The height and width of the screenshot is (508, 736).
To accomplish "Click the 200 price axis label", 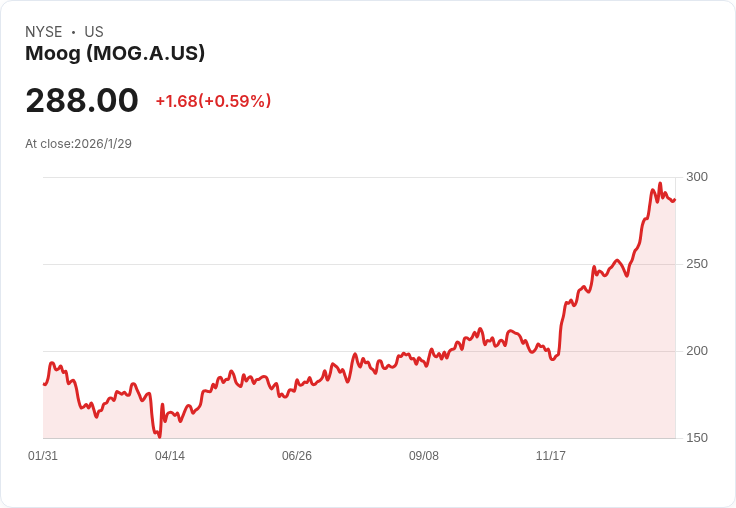I will 697,351.
